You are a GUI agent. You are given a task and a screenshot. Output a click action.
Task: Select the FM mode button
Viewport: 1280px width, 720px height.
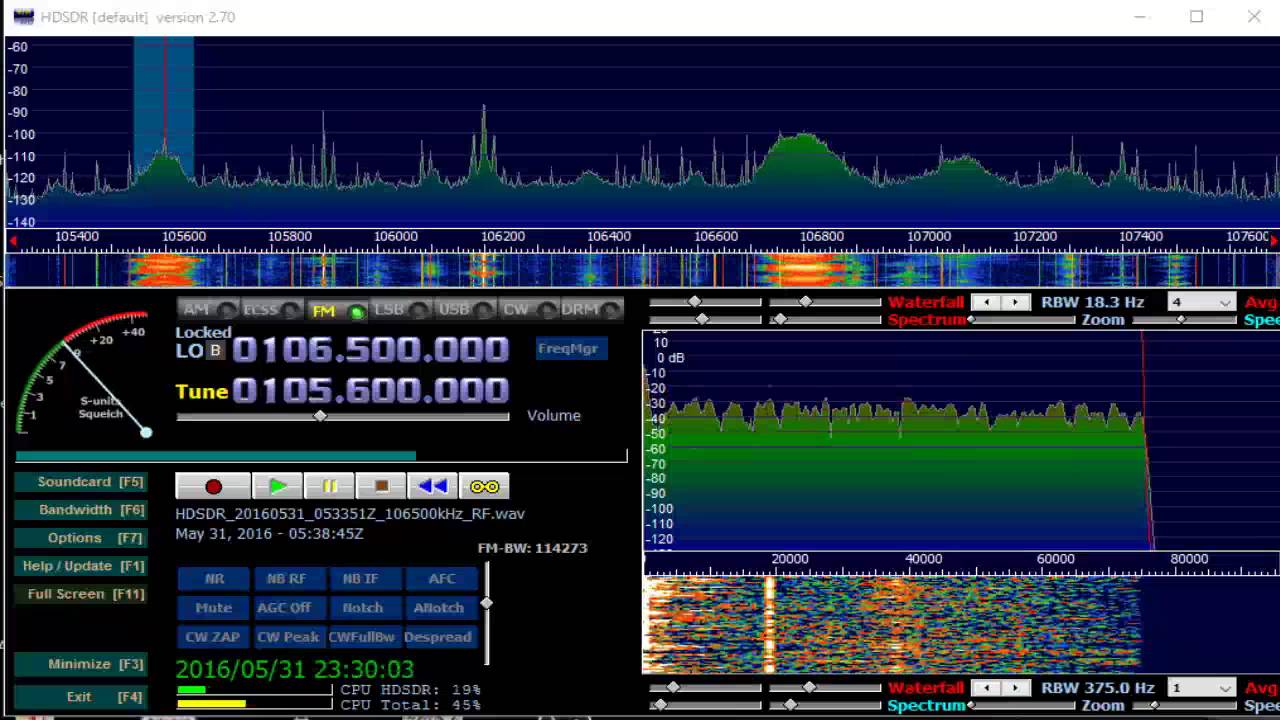(336, 310)
